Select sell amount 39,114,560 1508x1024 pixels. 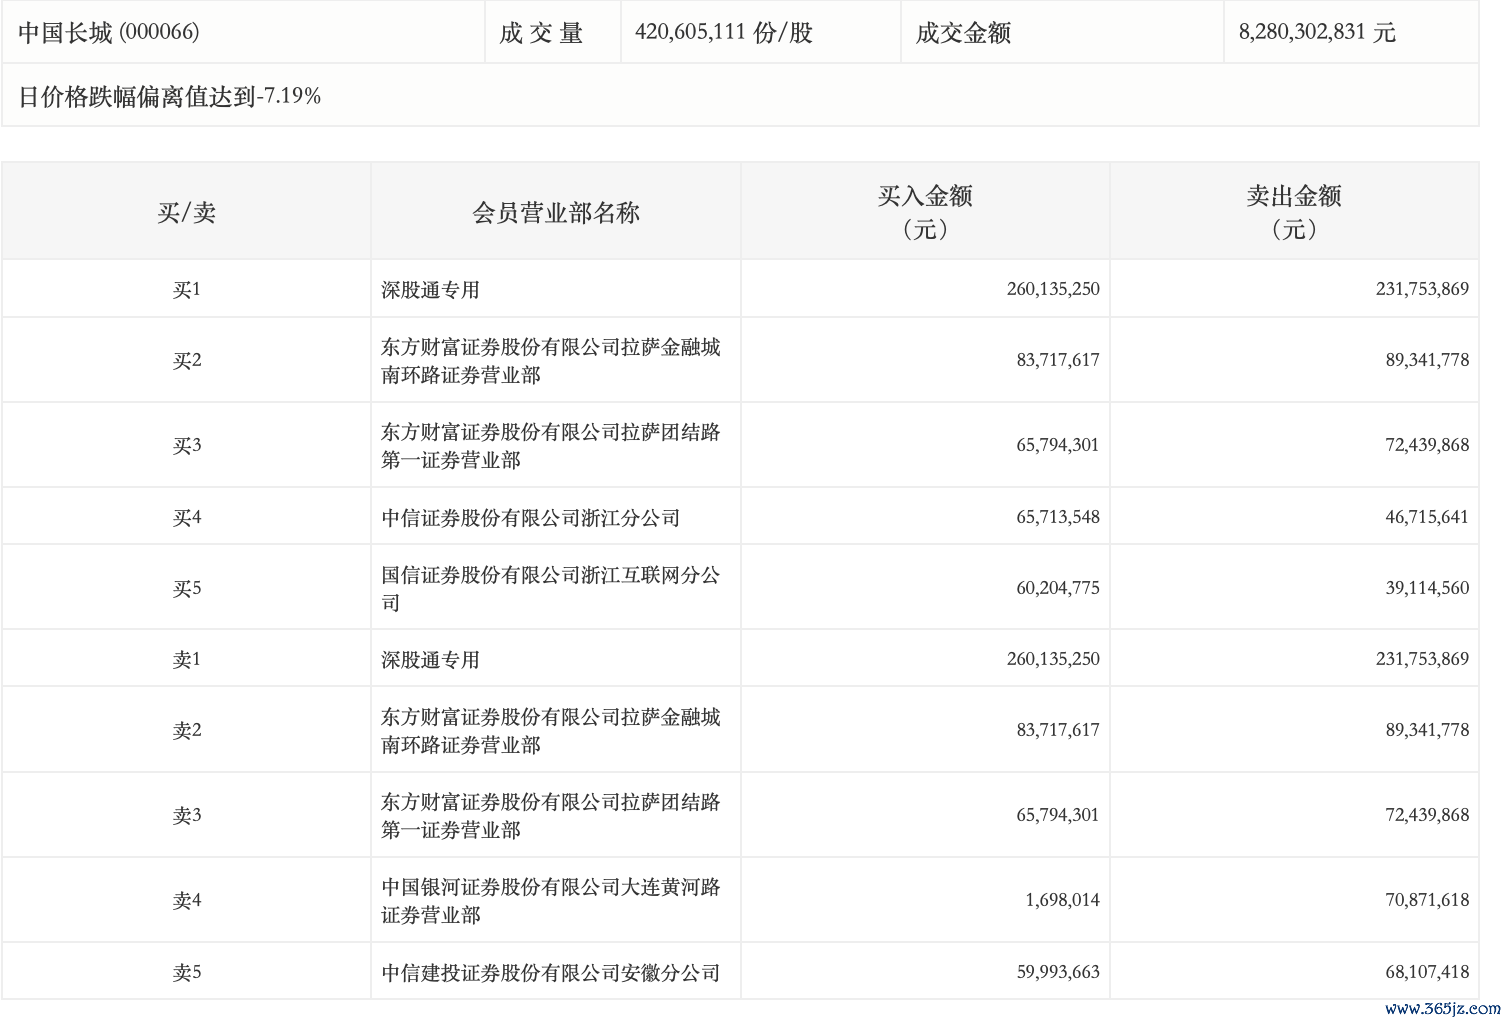click(1427, 588)
